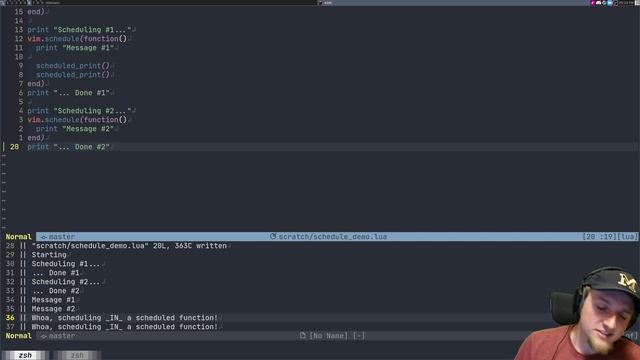Screen dimensions: 640x360
Task: Click line 37 Whoa, scheduling _IN_ message
Action: (124, 327)
